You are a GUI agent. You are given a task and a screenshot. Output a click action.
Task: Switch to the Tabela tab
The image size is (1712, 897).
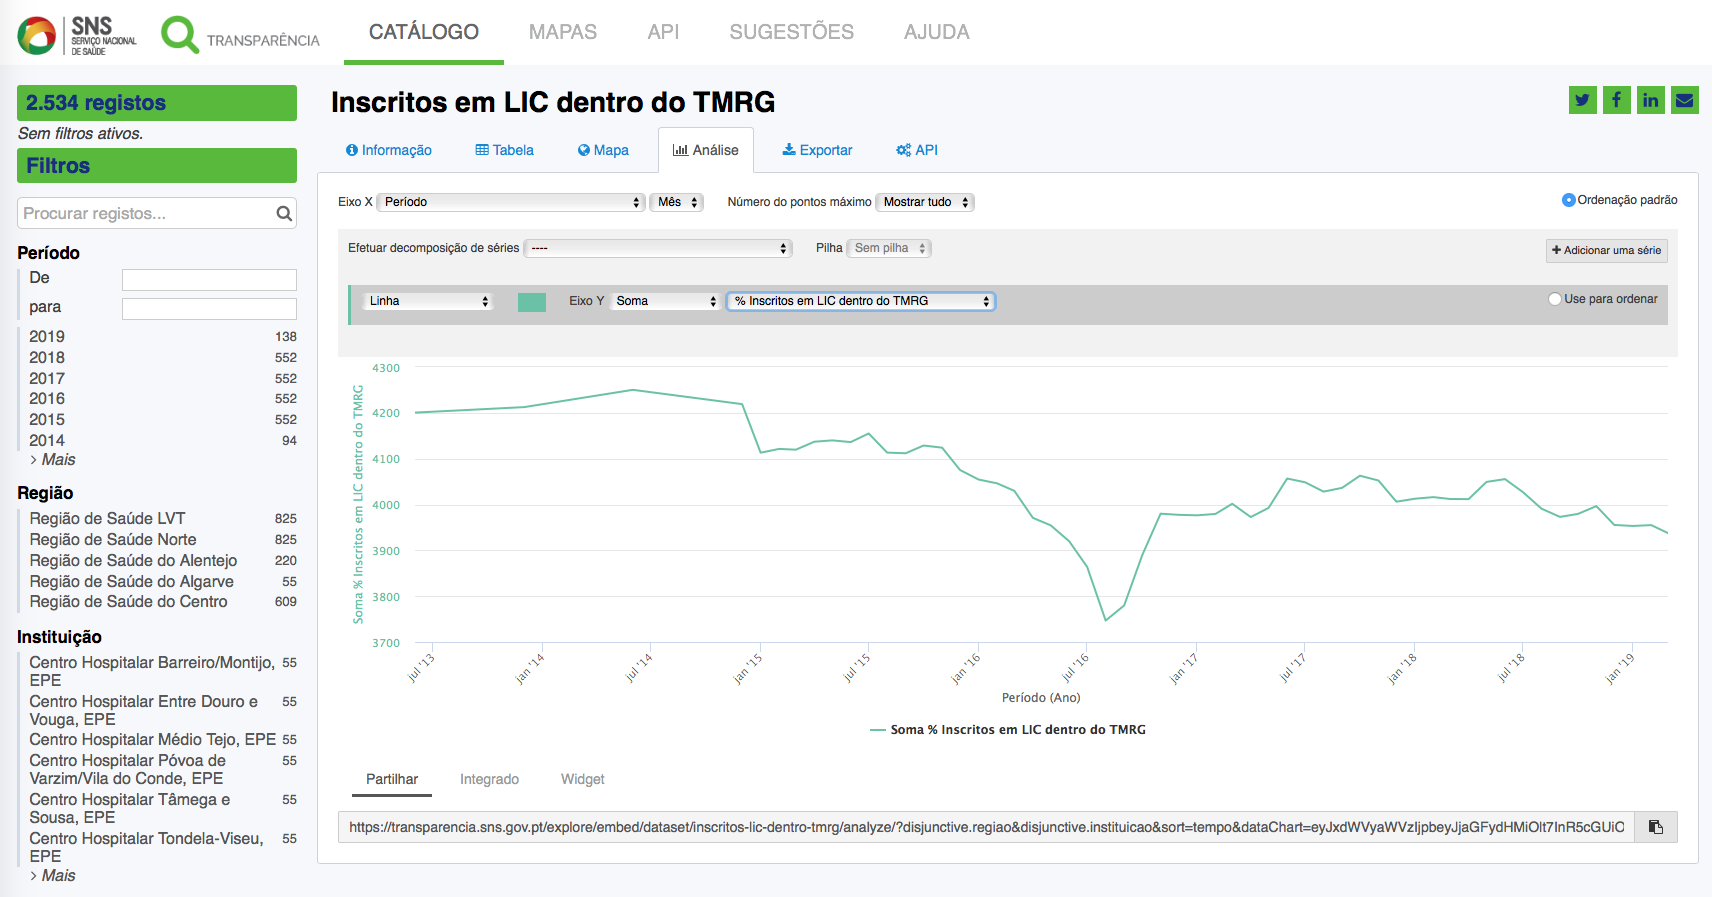[504, 150]
